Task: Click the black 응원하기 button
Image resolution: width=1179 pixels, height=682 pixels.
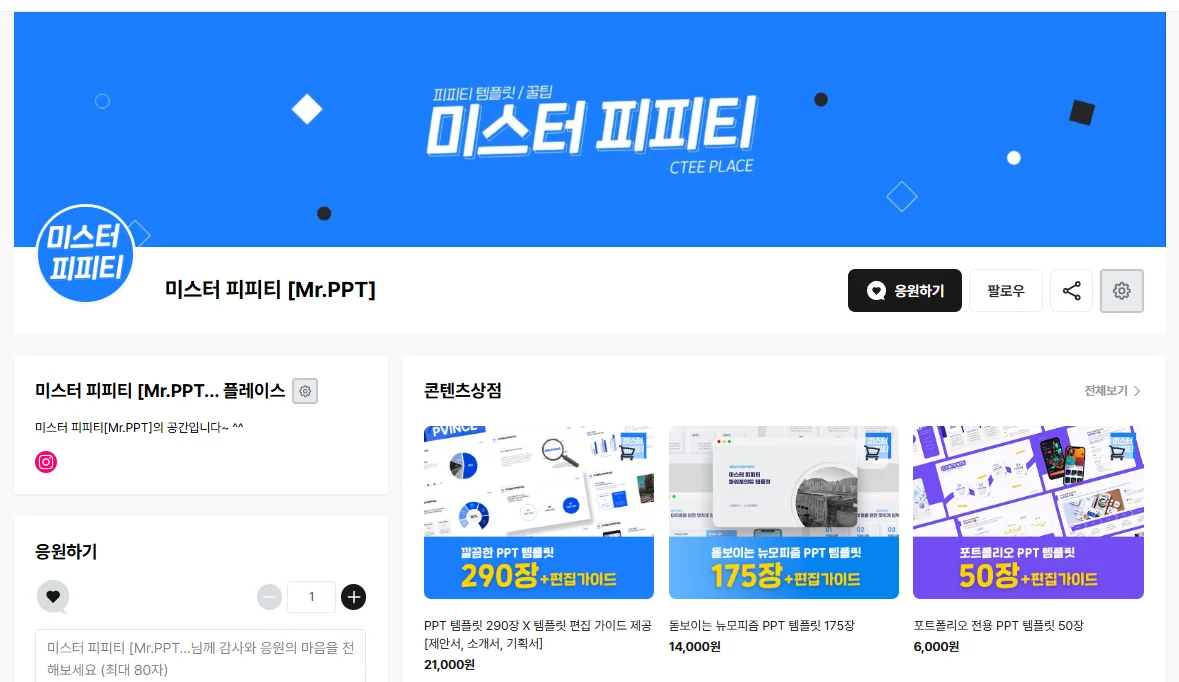Action: [x=905, y=290]
